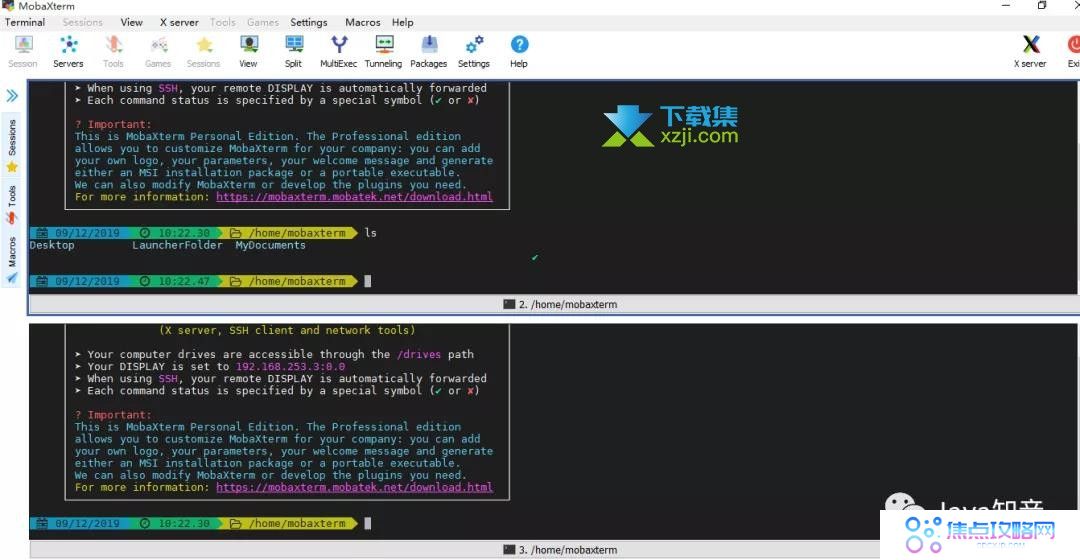Follow the mobatek download link in top terminal
The width and height of the screenshot is (1080, 560).
(x=354, y=197)
